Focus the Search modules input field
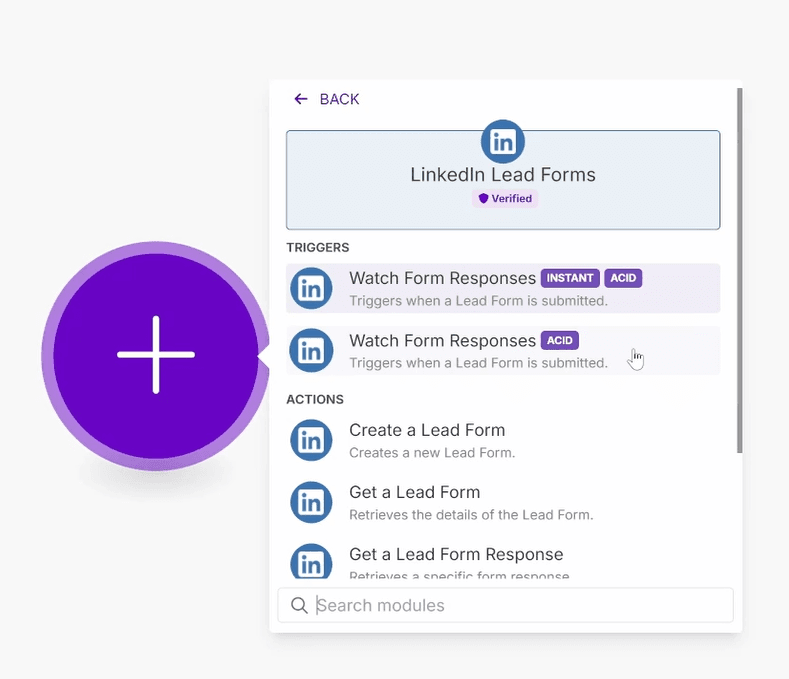Viewport: 789px width, 679px height. (520, 605)
